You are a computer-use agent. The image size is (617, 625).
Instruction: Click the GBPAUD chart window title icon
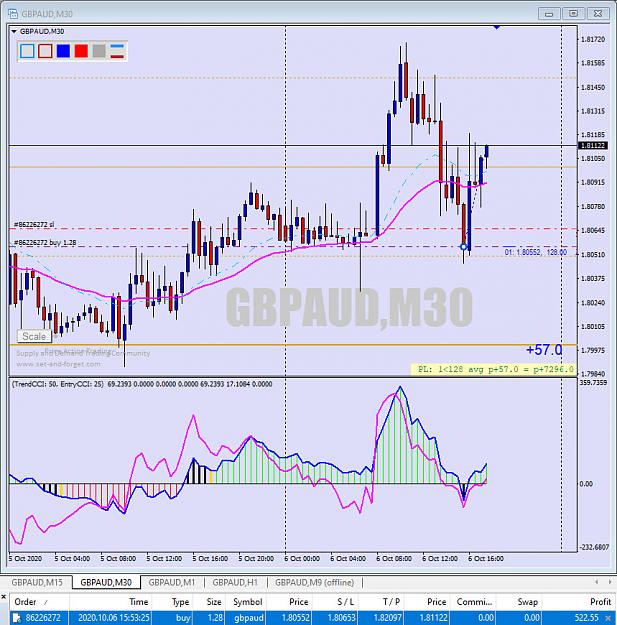click(13, 14)
